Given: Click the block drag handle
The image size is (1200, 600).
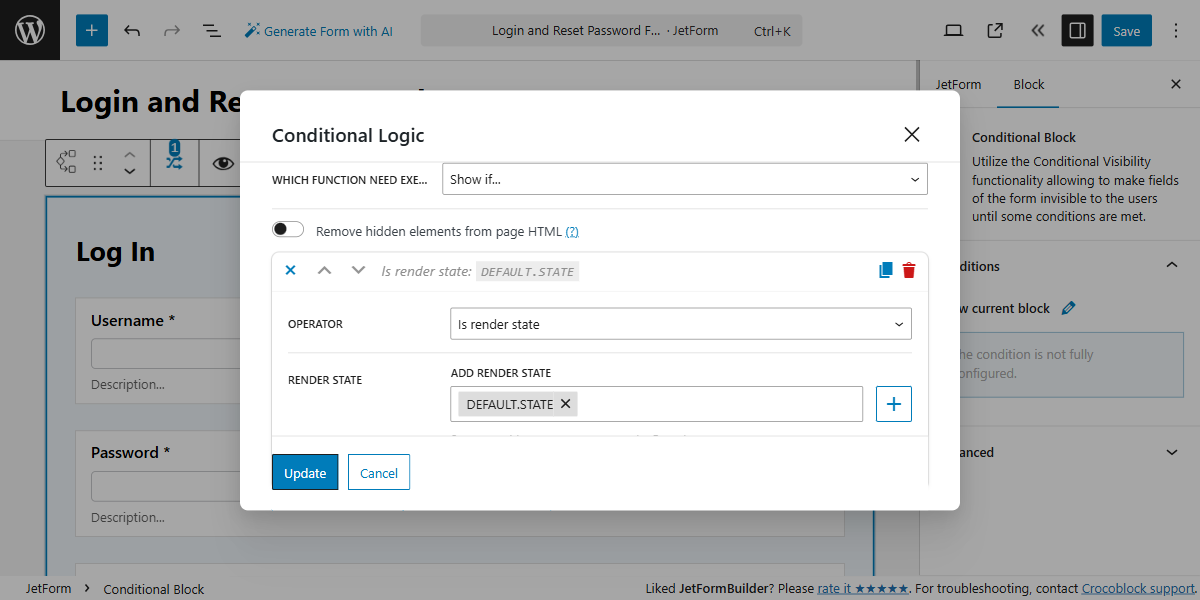Looking at the screenshot, I should (x=98, y=162).
